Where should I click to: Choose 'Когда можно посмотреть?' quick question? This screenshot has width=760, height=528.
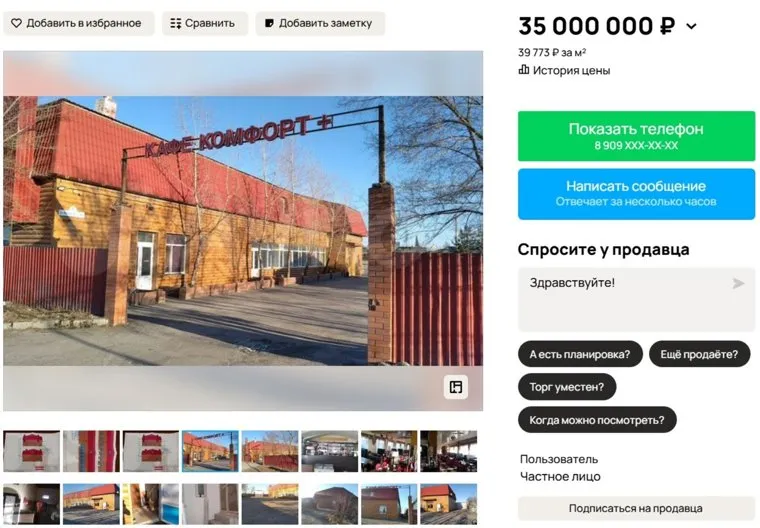click(597, 420)
